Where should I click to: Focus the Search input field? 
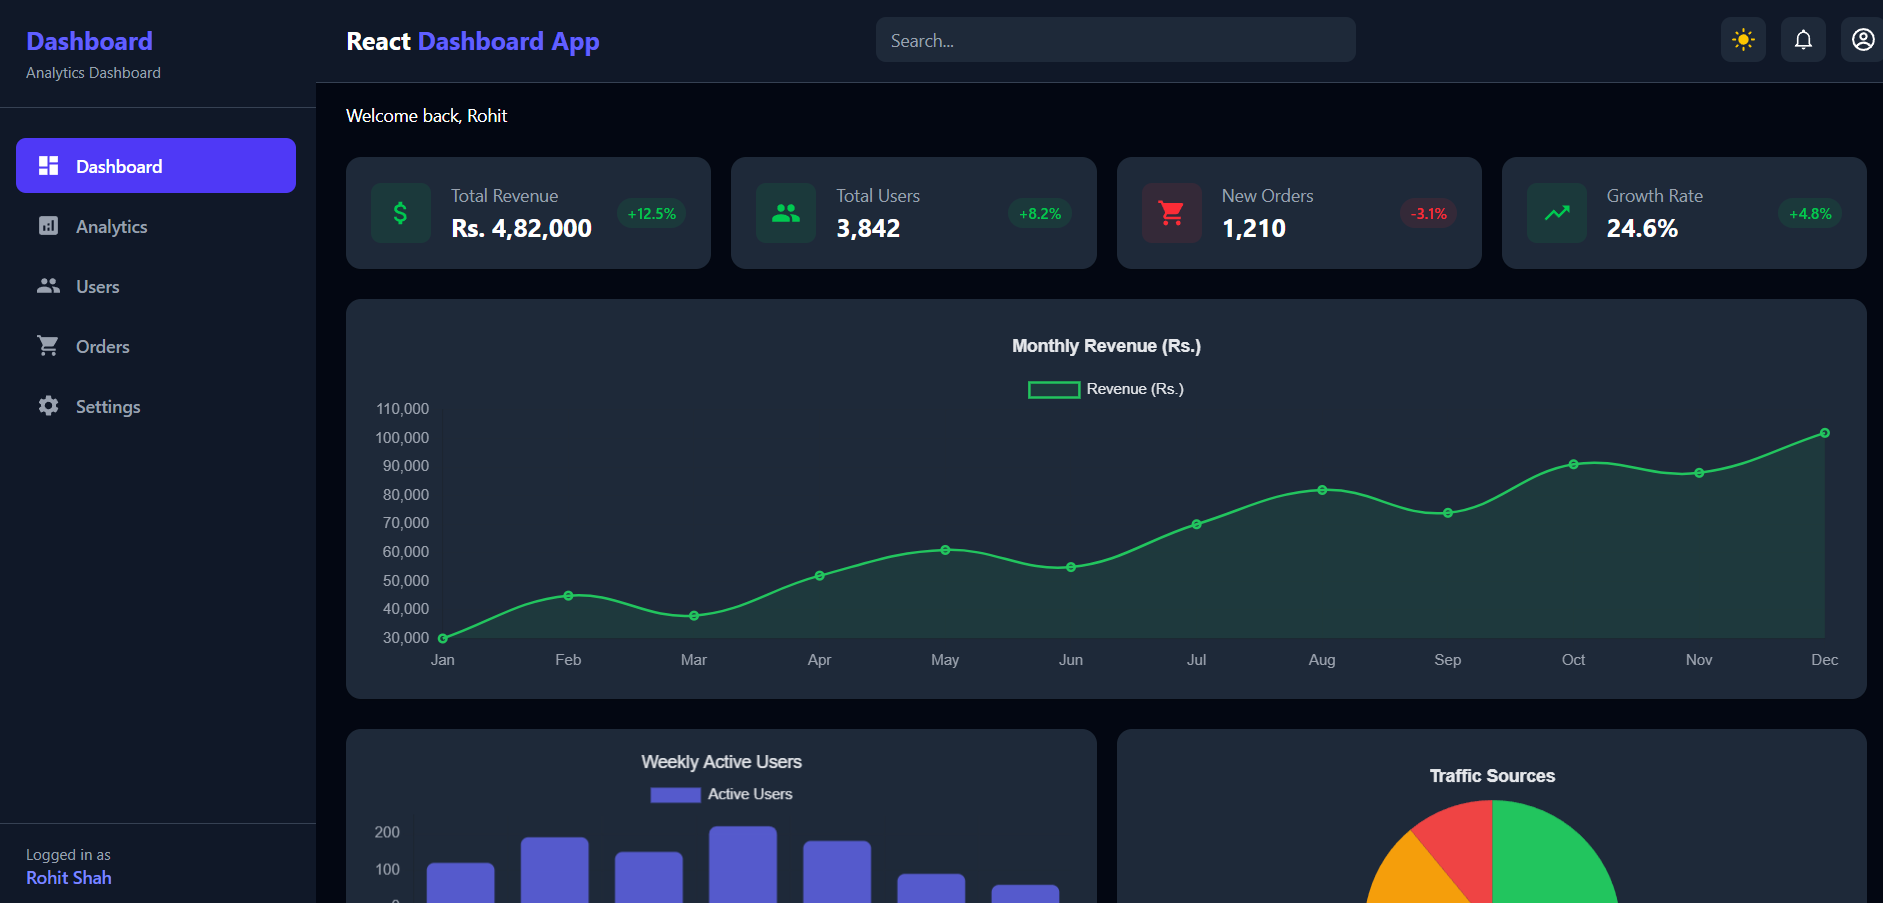pyautogui.click(x=1116, y=40)
